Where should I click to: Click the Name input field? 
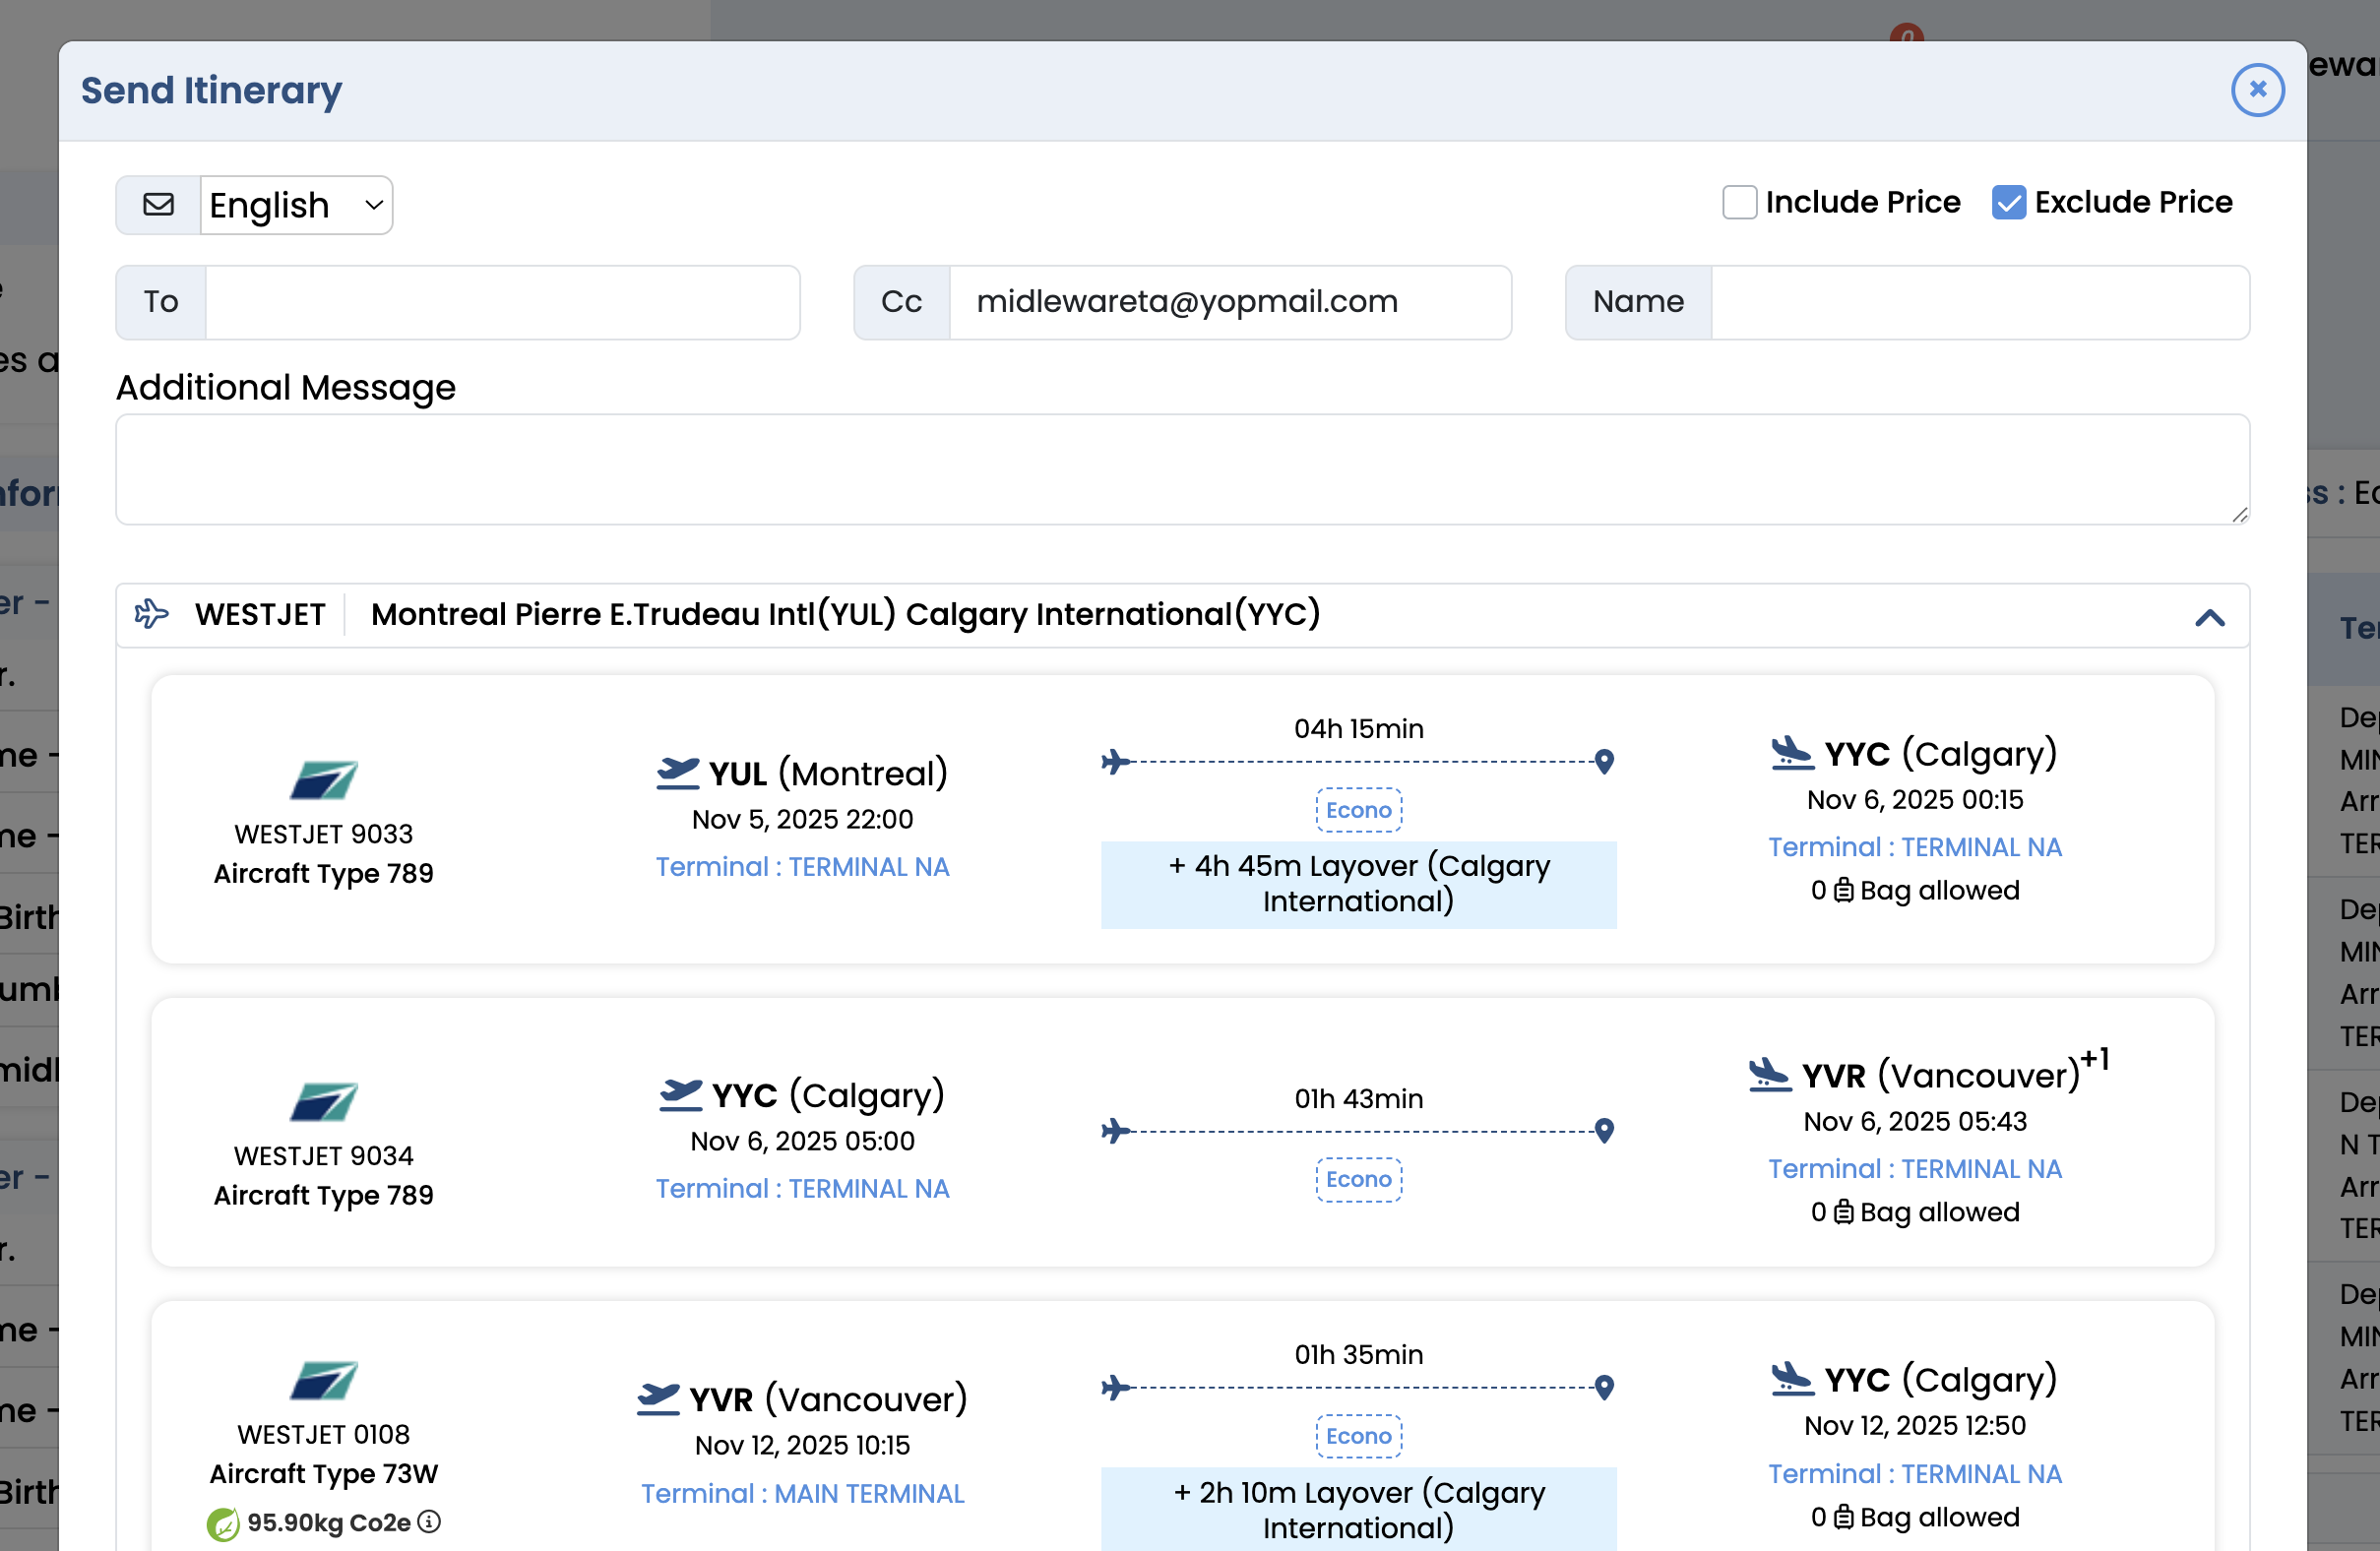point(1979,302)
